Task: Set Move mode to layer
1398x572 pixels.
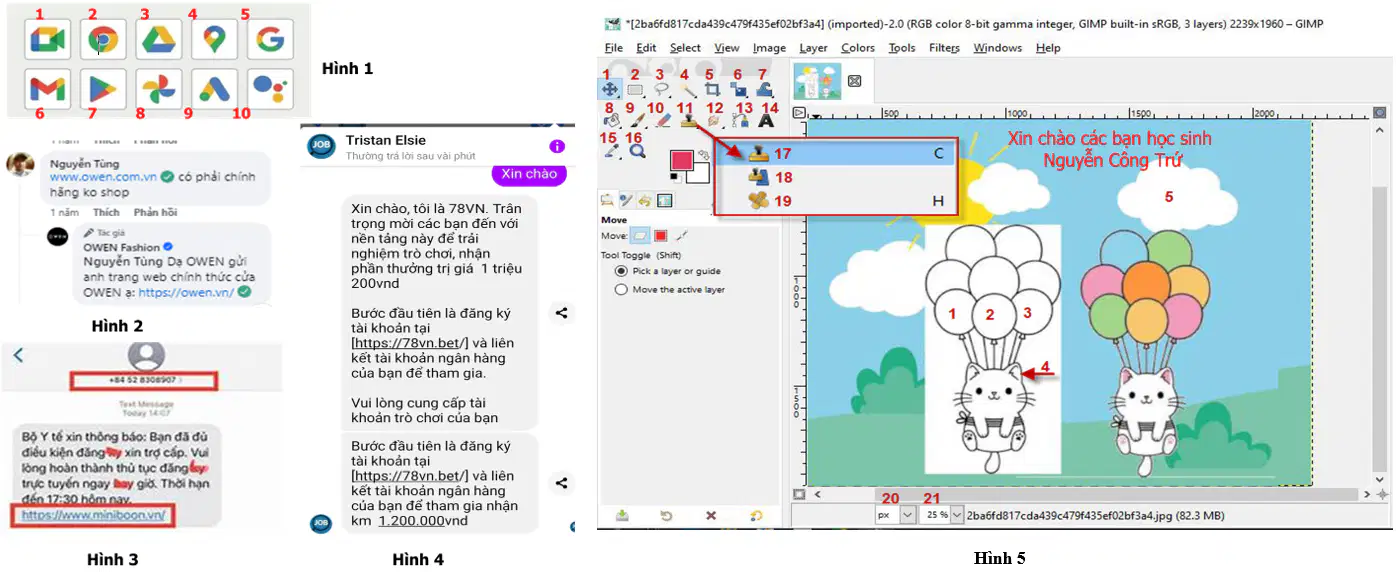Action: 638,236
